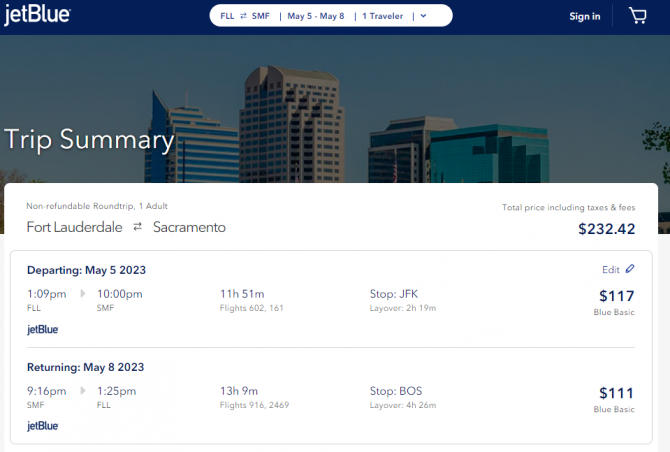The height and width of the screenshot is (452, 670).
Task: Click the jetBlue airline logo in departing flight
Action: coord(43,329)
